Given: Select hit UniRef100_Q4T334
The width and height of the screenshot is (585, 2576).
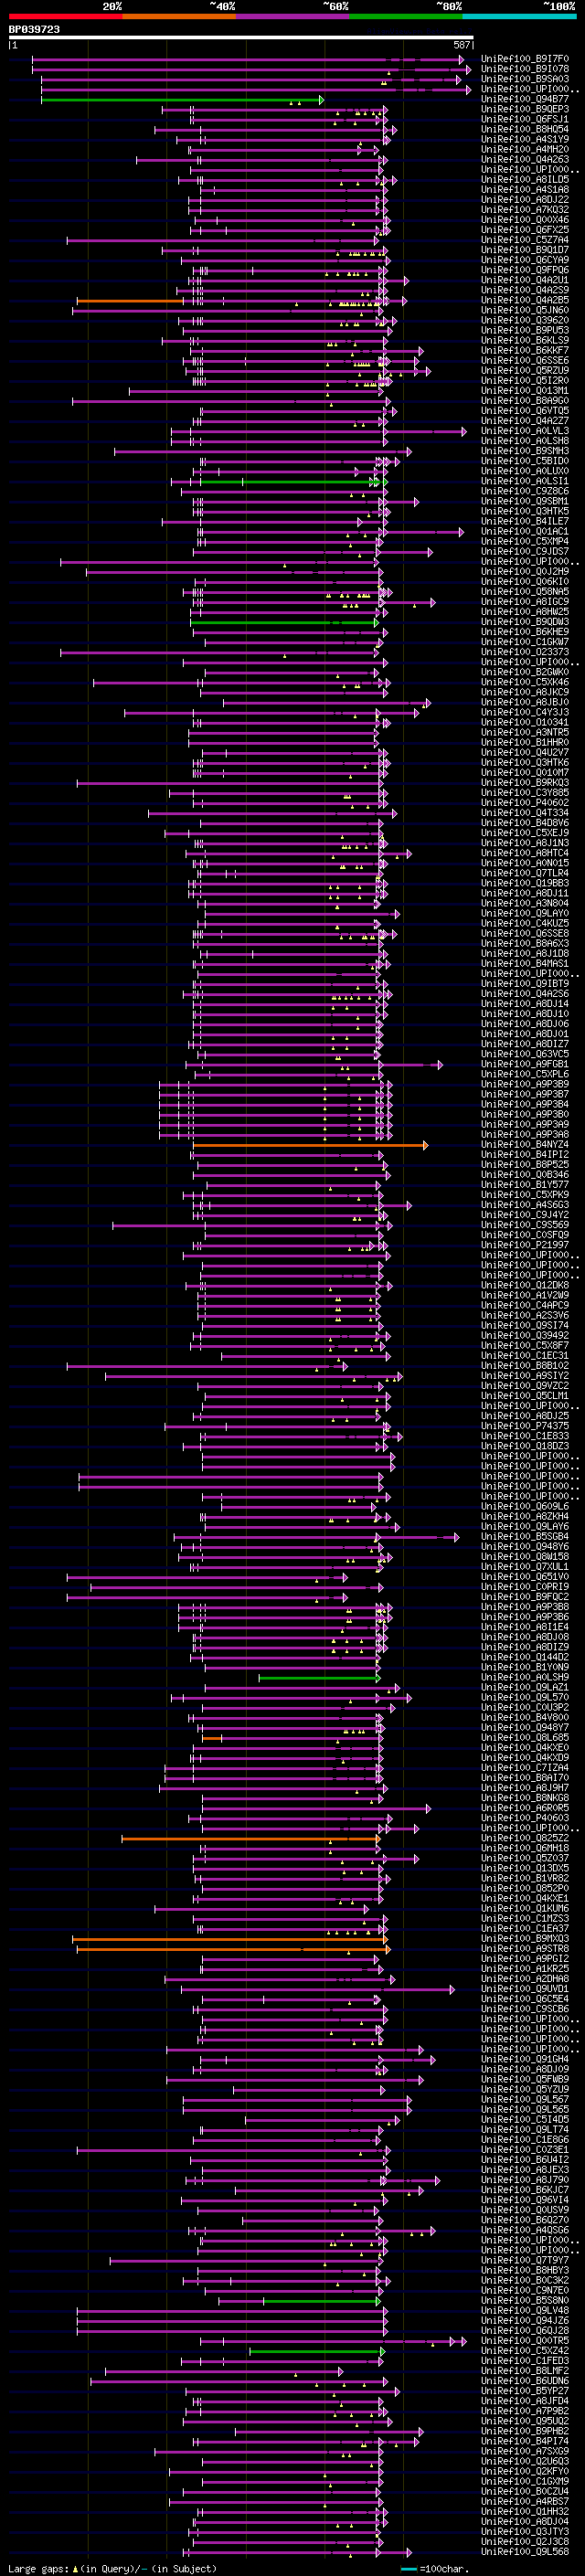Looking at the screenshot, I should [x=525, y=813].
